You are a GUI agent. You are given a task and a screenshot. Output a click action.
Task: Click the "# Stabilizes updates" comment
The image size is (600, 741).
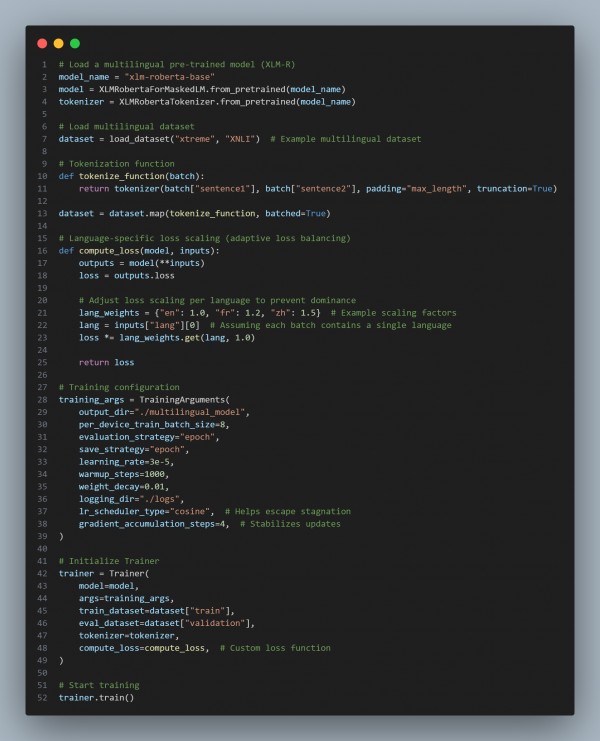coord(290,524)
